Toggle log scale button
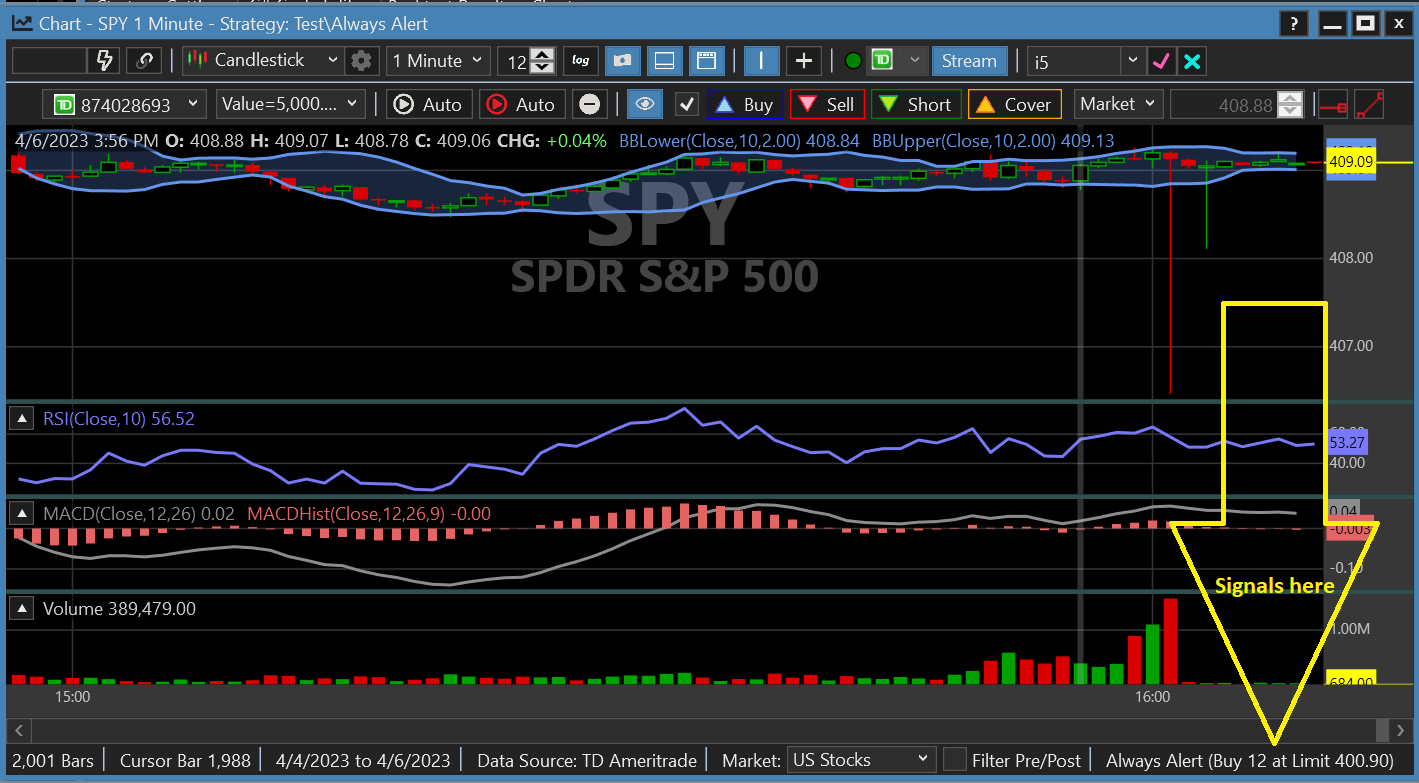The image size is (1419, 783). 581,60
